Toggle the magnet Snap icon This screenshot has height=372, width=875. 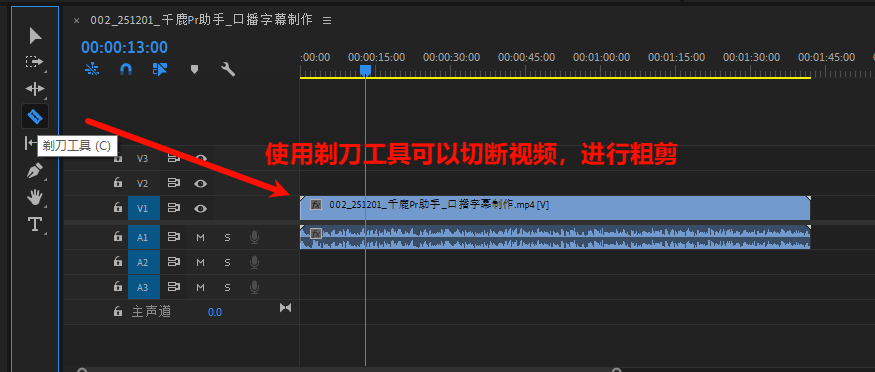point(126,69)
